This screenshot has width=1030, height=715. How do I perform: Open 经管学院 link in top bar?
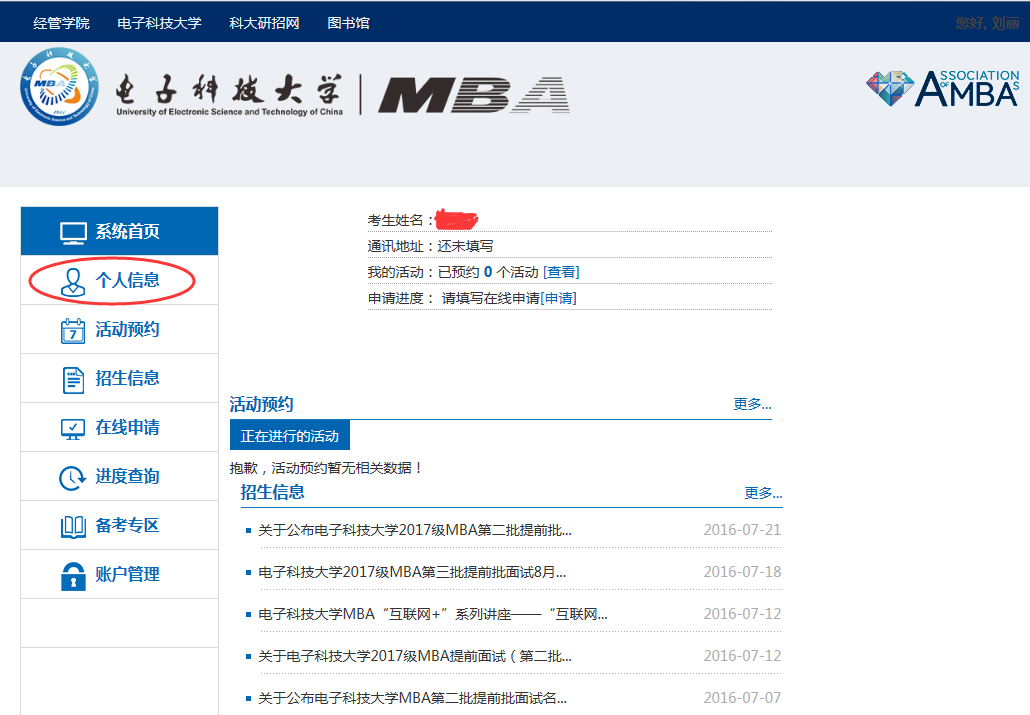61,23
